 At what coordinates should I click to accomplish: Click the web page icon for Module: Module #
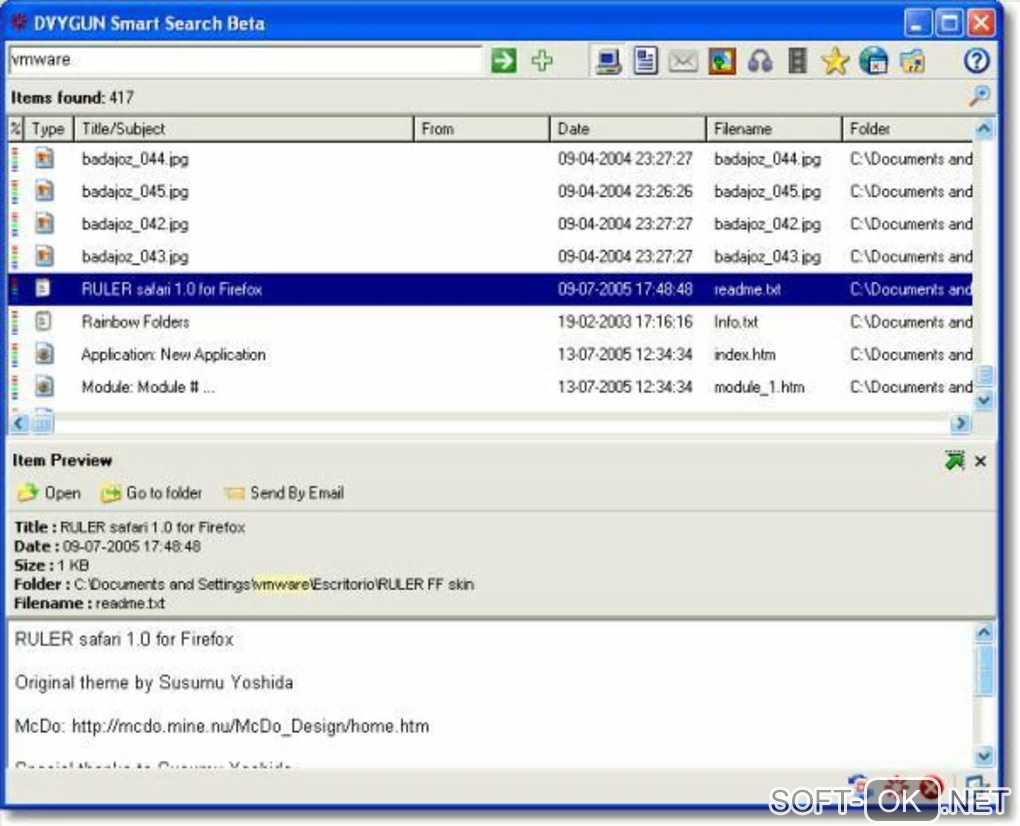coord(44,386)
